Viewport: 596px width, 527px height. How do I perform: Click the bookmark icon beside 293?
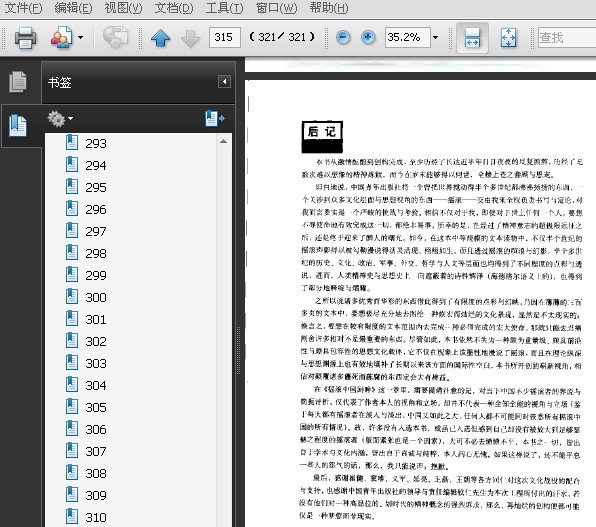(x=72, y=143)
